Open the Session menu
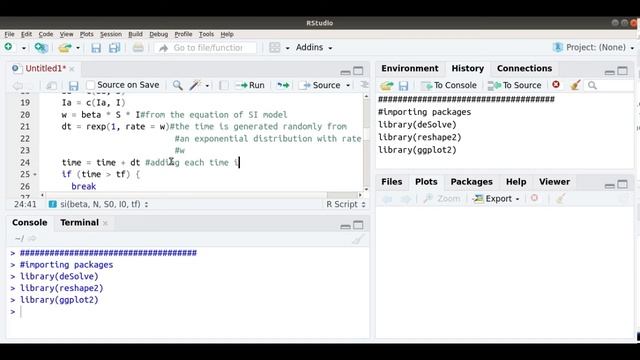Viewport: 640px width, 360px height. (111, 34)
